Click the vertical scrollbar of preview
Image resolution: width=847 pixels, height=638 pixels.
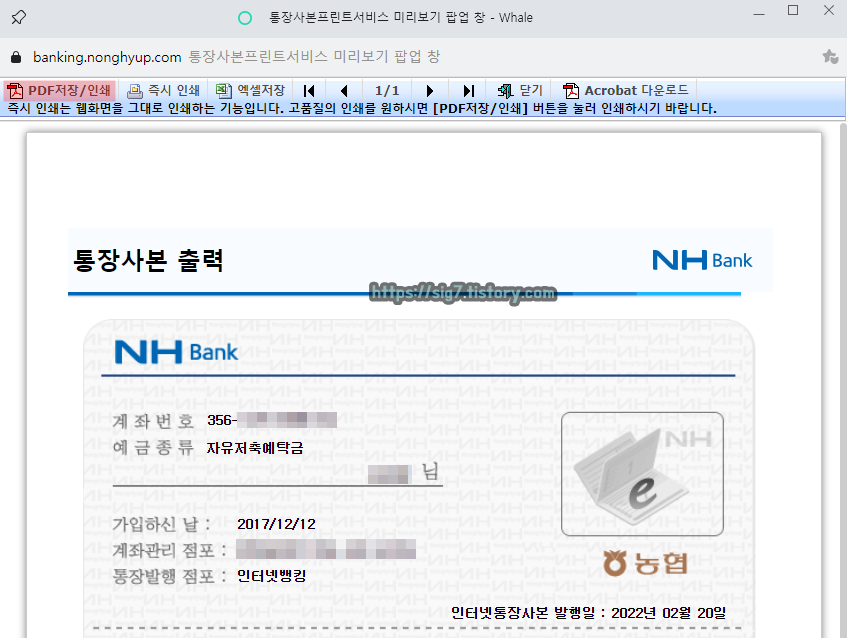point(843,380)
